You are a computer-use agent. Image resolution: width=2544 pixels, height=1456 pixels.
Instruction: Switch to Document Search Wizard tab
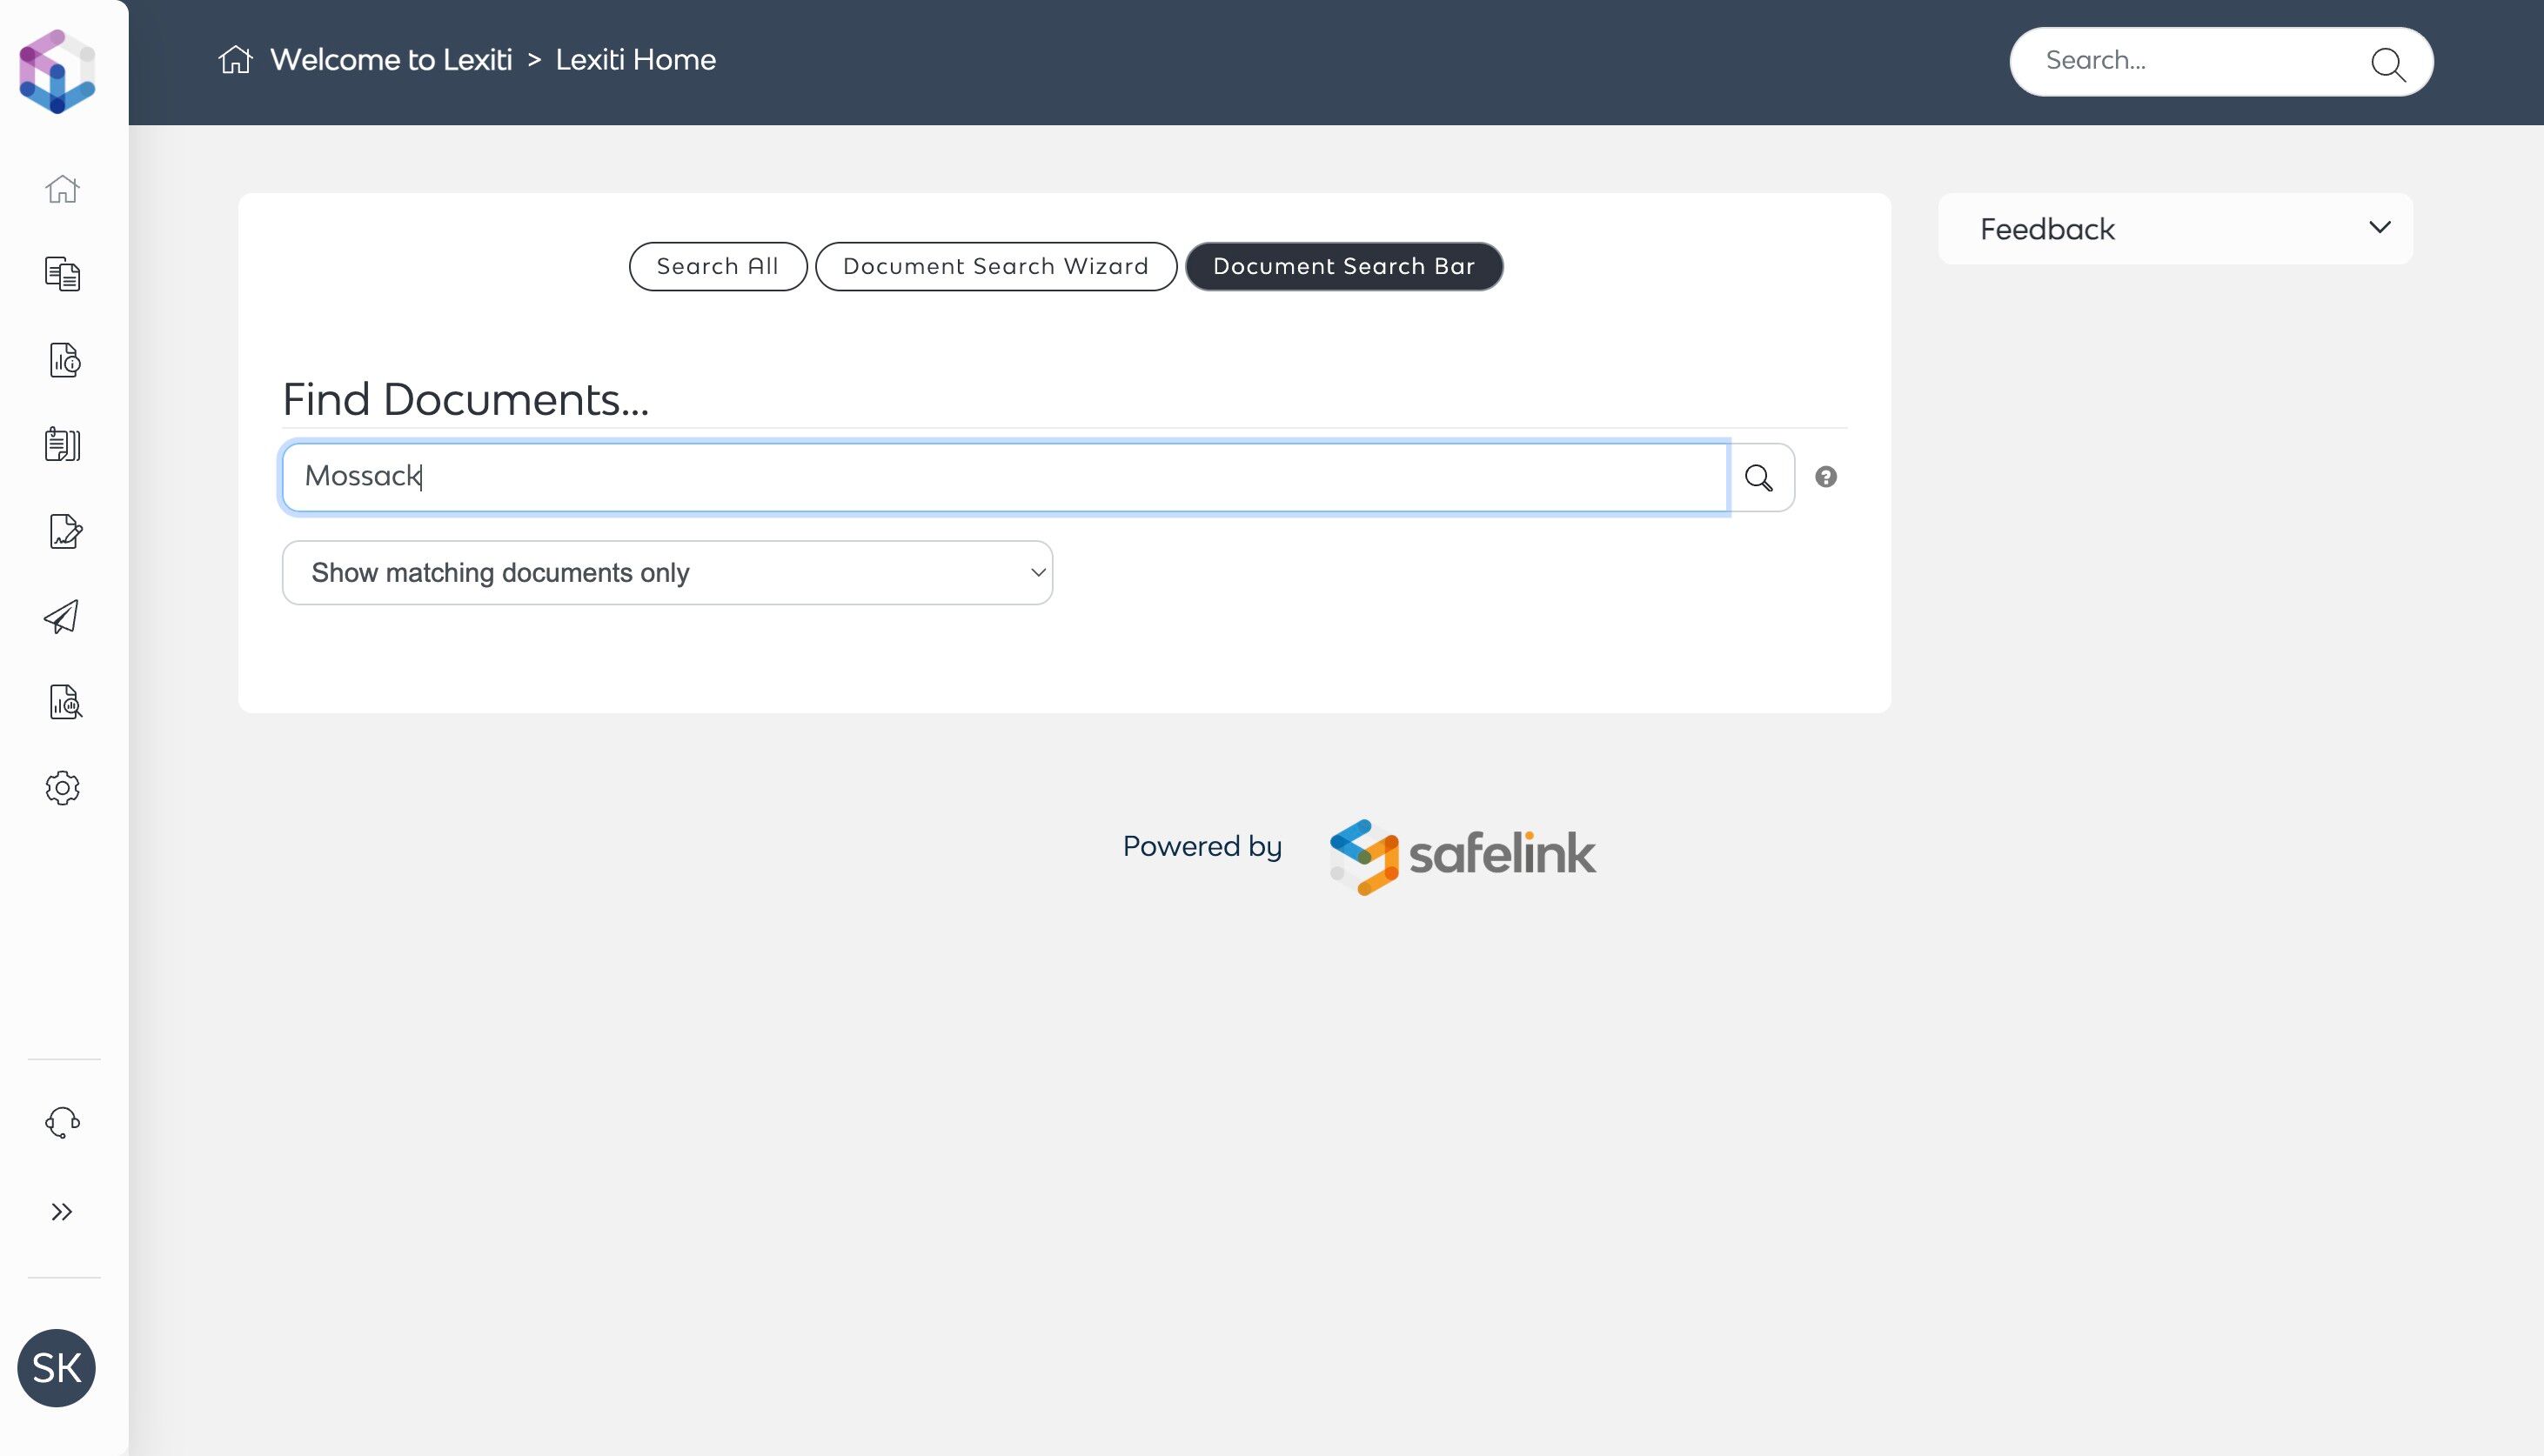pos(995,266)
